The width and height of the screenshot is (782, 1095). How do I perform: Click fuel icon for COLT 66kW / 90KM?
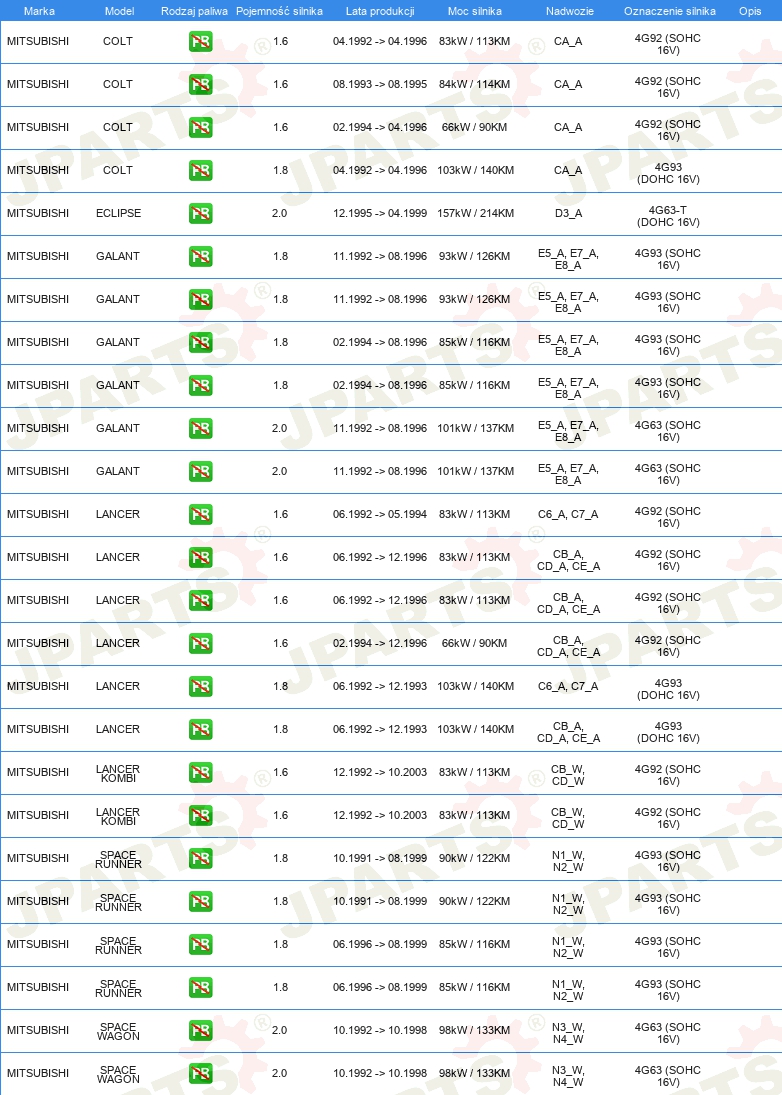200,127
